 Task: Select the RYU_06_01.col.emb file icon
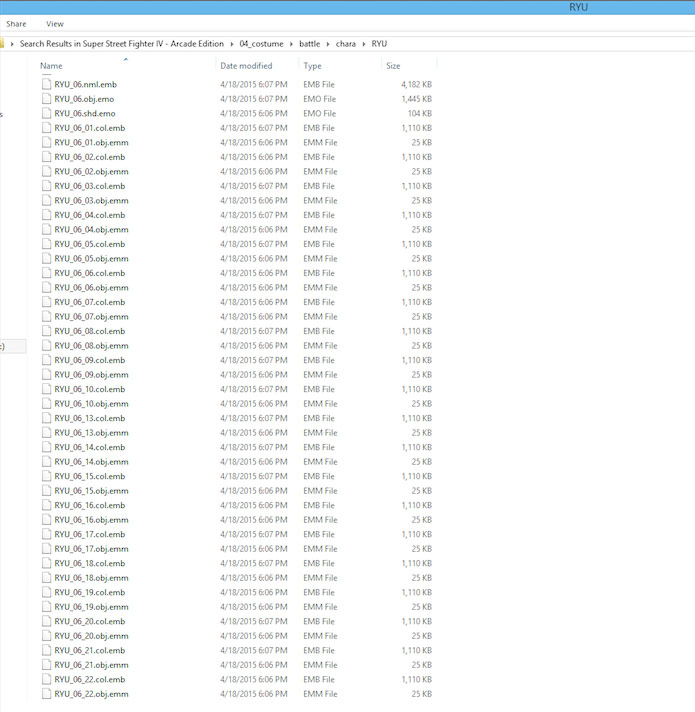click(x=46, y=128)
